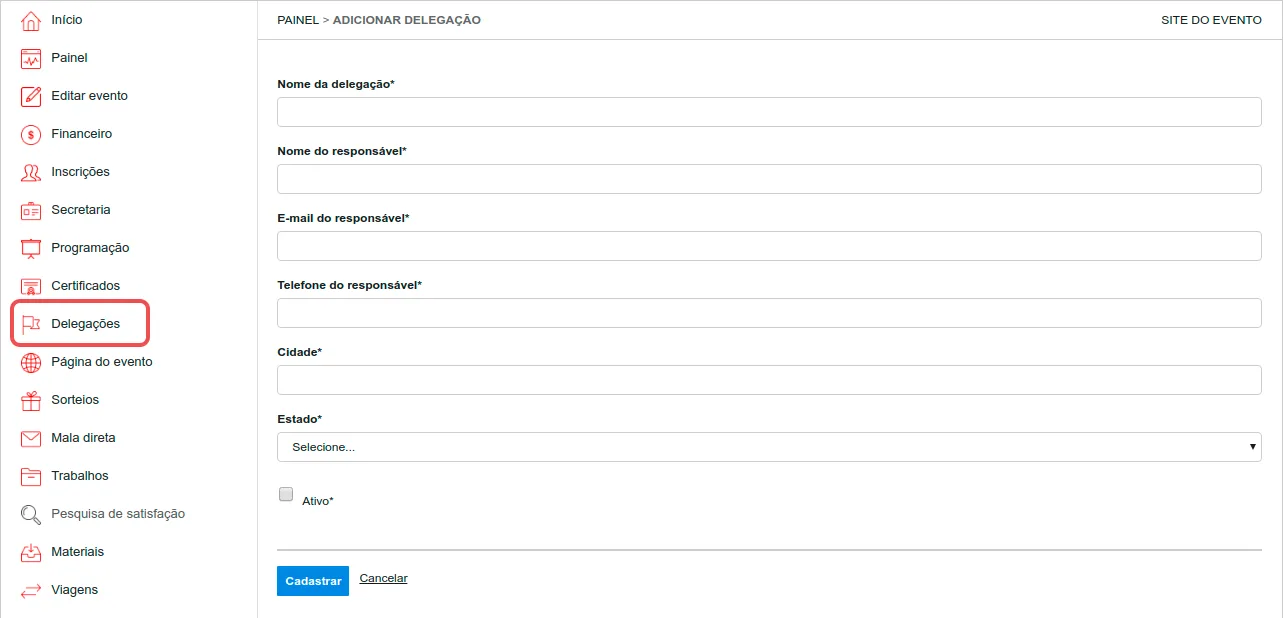
Task: Click the Cancelar link
Action: [x=383, y=578]
